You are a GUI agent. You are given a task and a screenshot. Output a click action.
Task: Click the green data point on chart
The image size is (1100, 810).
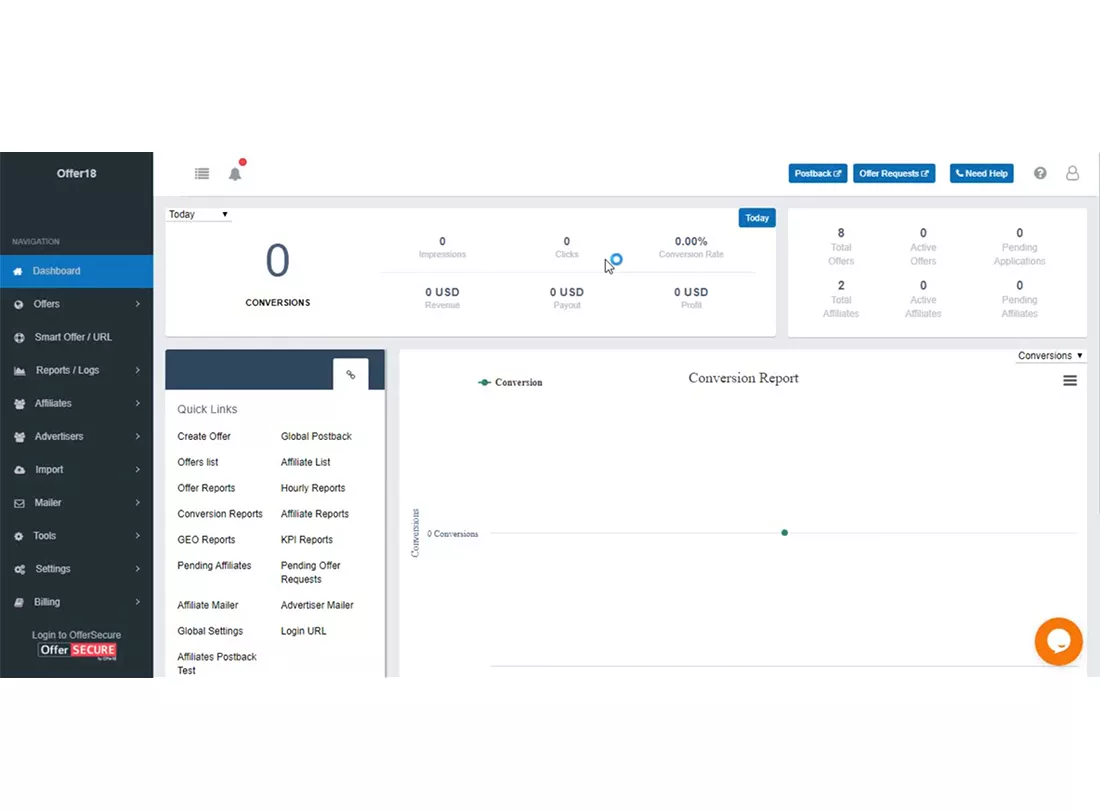(784, 533)
